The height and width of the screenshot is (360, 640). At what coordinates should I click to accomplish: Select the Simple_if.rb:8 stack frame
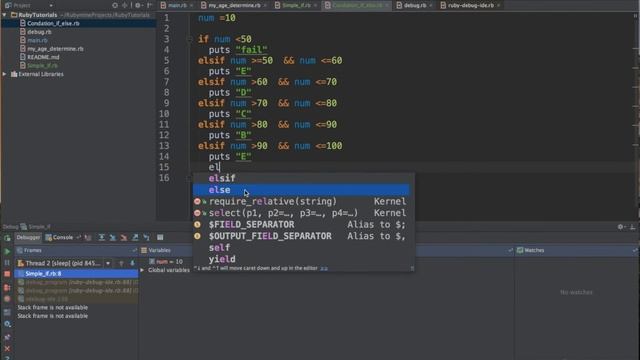[x=77, y=273]
